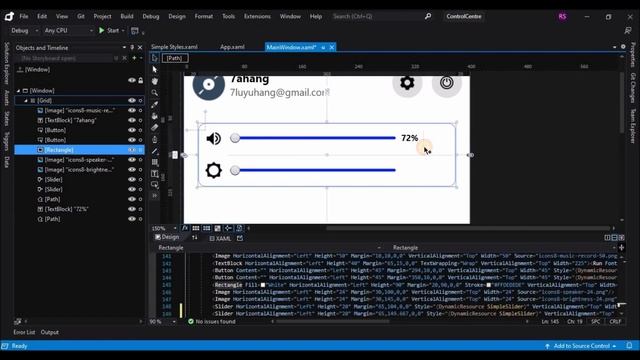The image size is (640, 360).
Task: Toggle the show/hide all eye in header
Action: click(131, 80)
